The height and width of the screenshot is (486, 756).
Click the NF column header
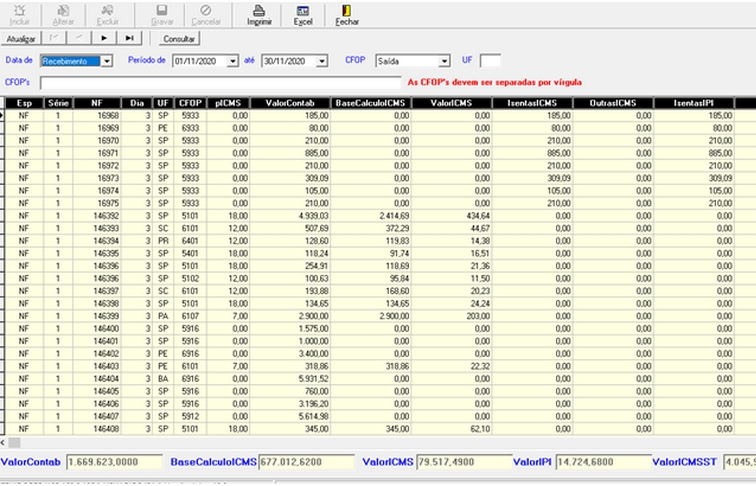coord(96,103)
